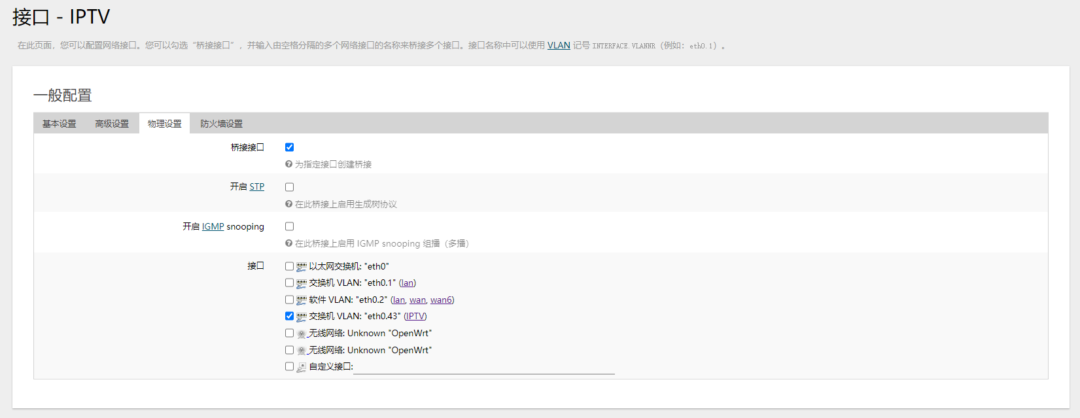Click the software VLAN icon beside "eth0.2"
1080x418 pixels.
point(301,300)
